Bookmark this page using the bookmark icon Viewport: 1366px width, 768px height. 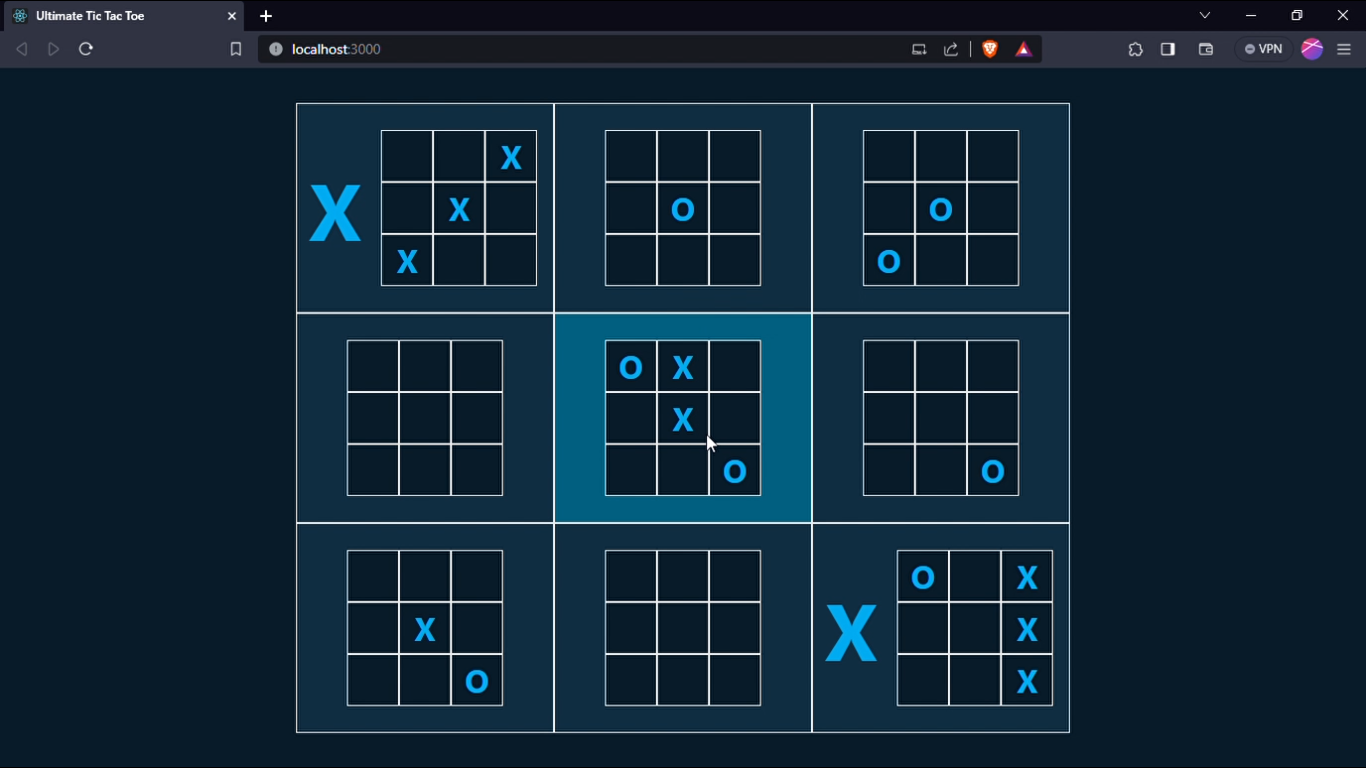[236, 49]
